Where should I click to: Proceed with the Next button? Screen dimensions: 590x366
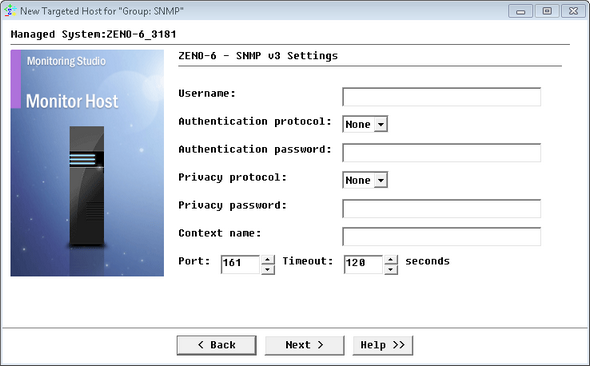pos(304,345)
